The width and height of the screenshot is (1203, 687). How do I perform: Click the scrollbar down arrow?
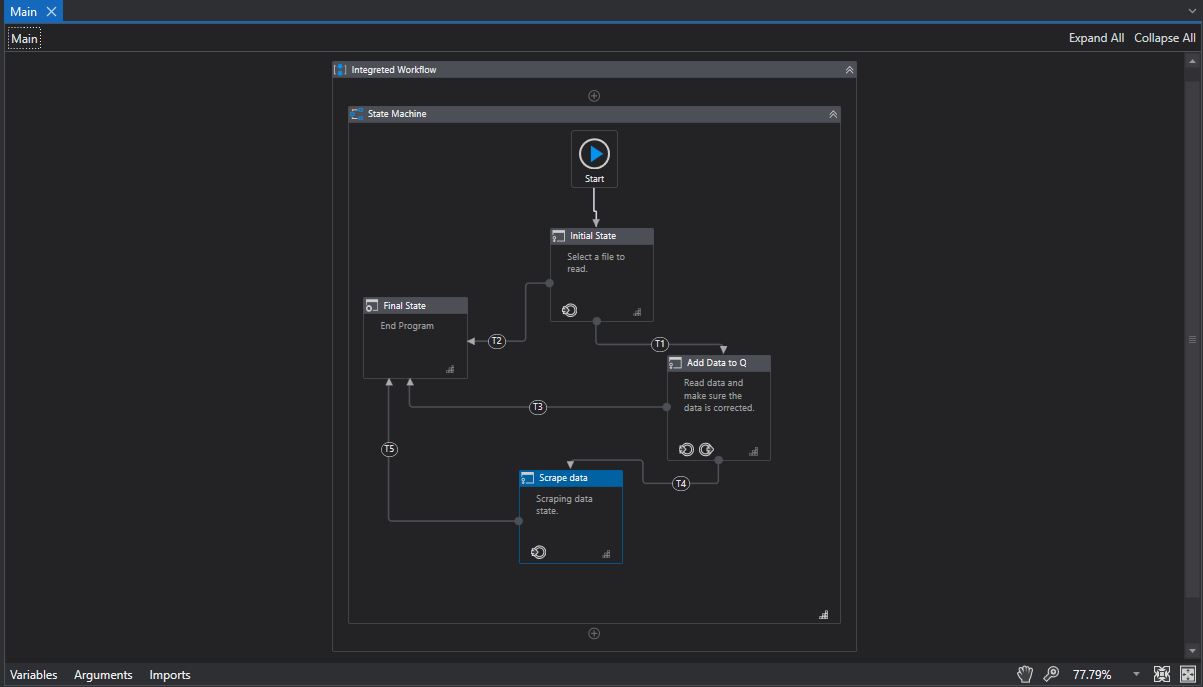click(x=1192, y=651)
